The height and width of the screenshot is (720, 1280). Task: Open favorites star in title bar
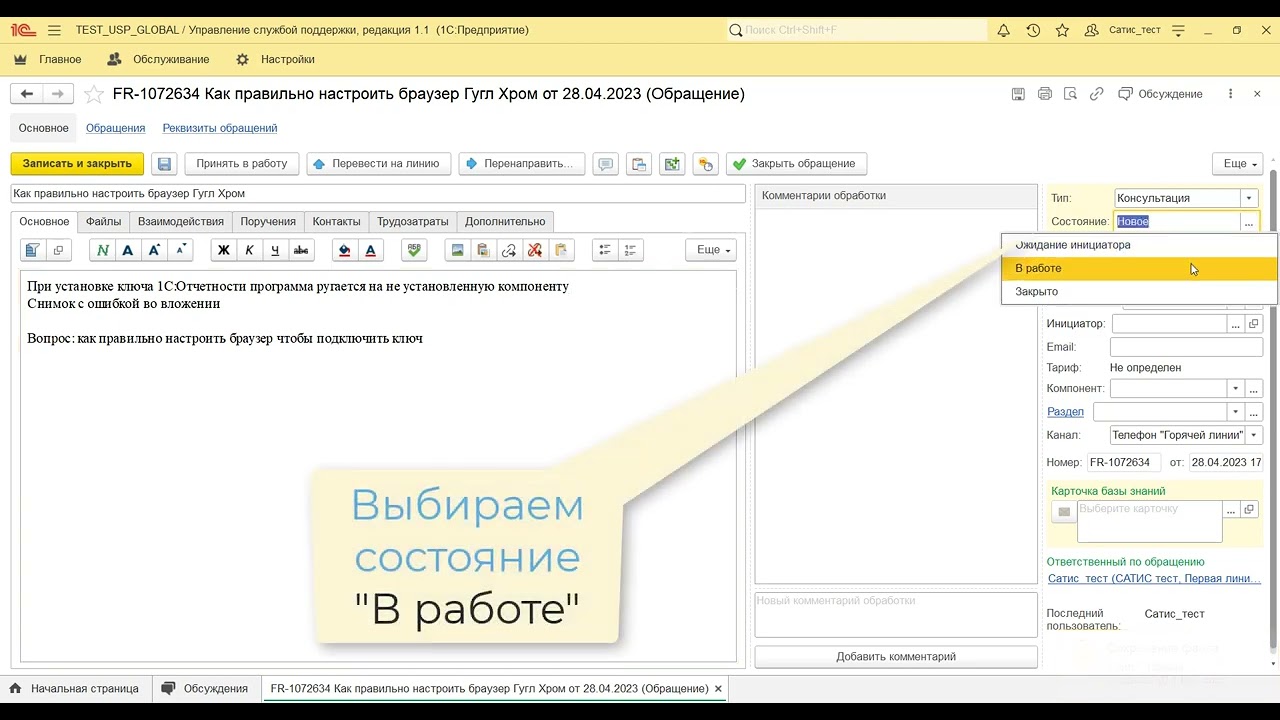[1062, 30]
